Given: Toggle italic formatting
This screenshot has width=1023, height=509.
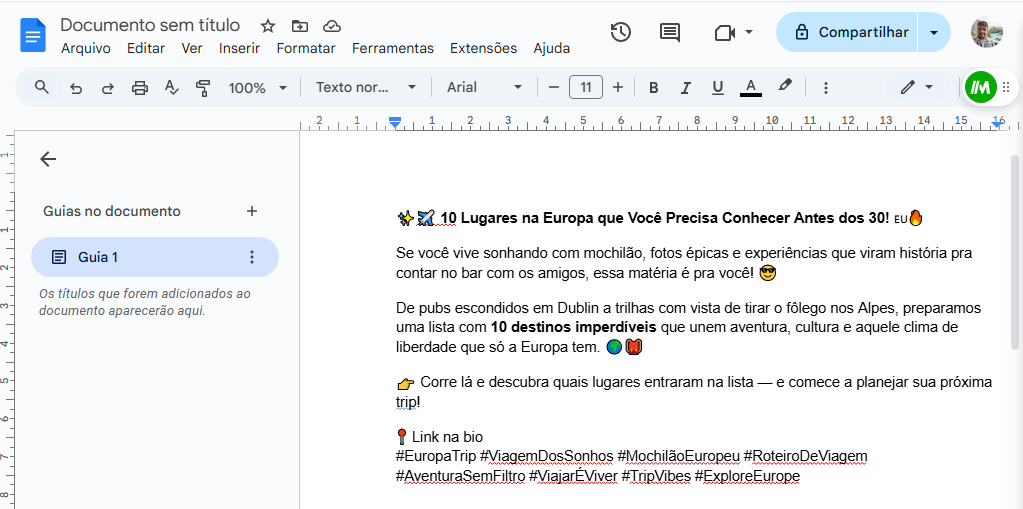Looking at the screenshot, I should 685,88.
